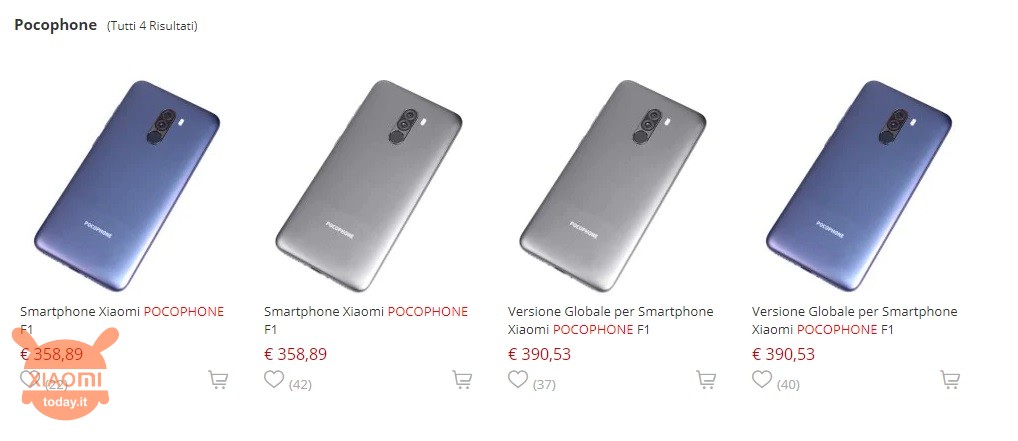Open first blue Pocophone F1 product image
This screenshot has height=441, width=1018.
click(127, 184)
